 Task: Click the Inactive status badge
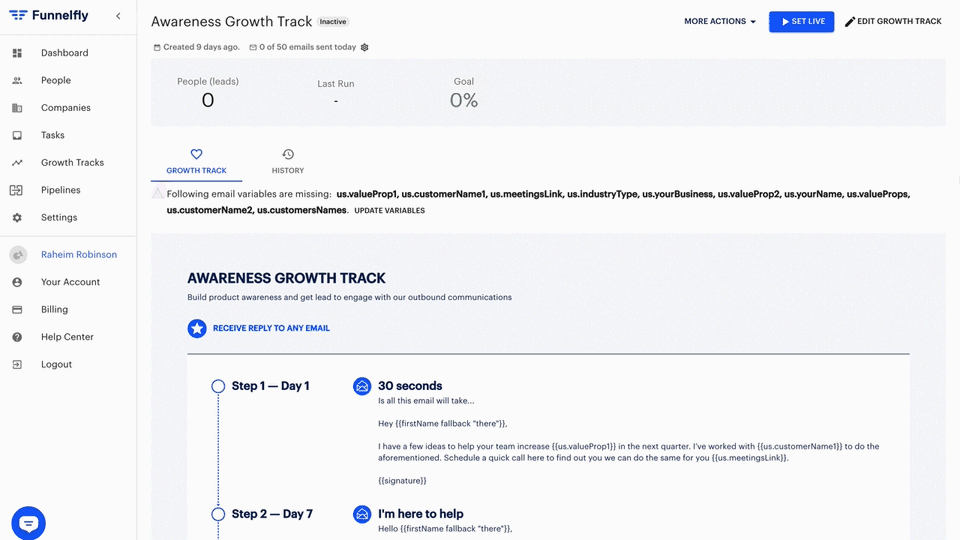[333, 21]
